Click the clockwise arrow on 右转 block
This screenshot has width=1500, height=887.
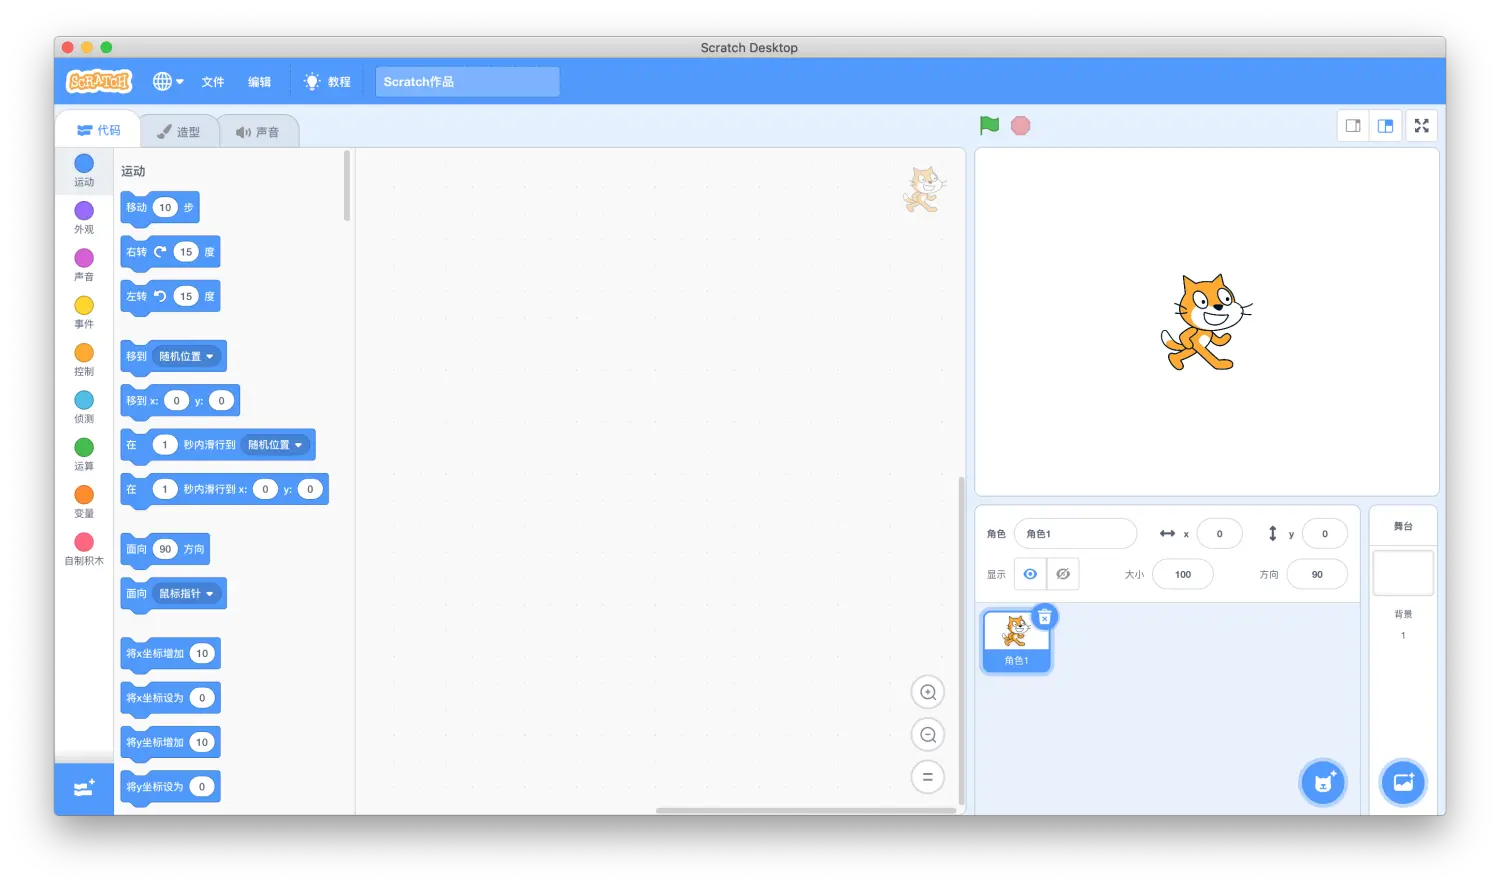[160, 252]
